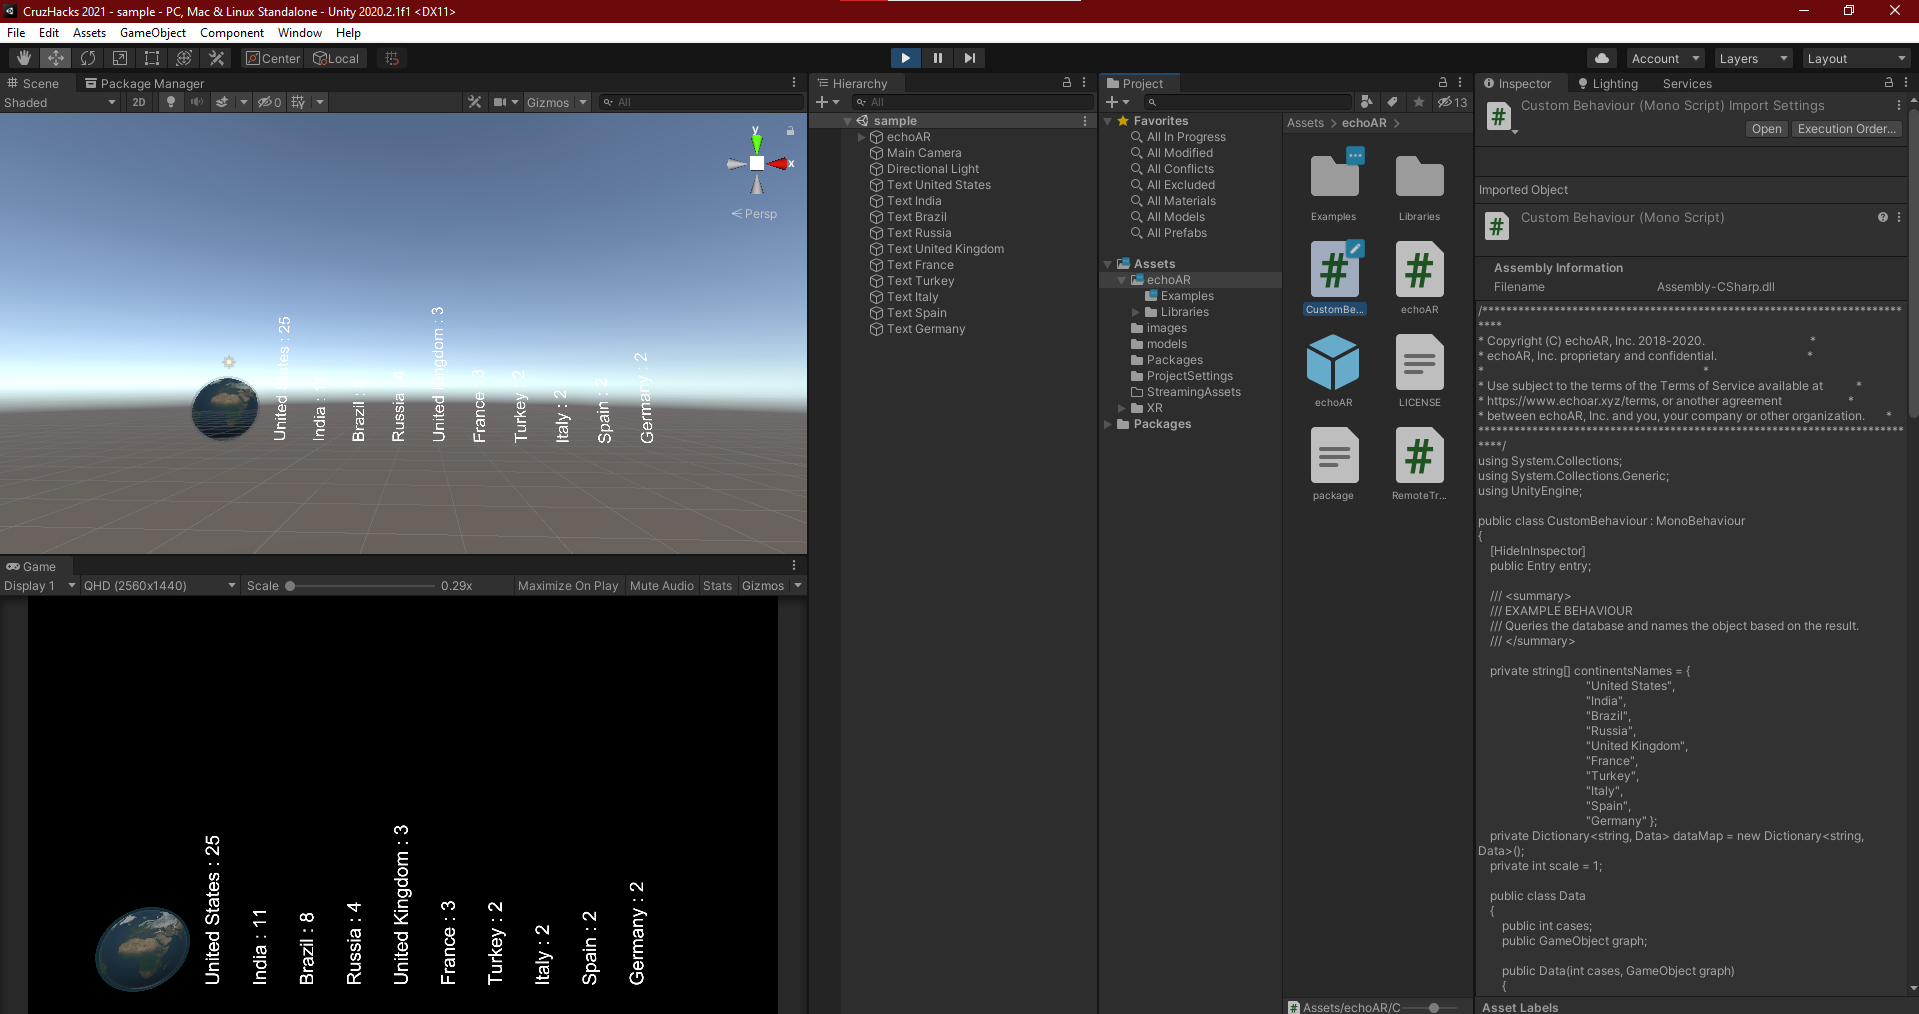
Task: Toggle the scene grid visibility
Action: tap(298, 102)
